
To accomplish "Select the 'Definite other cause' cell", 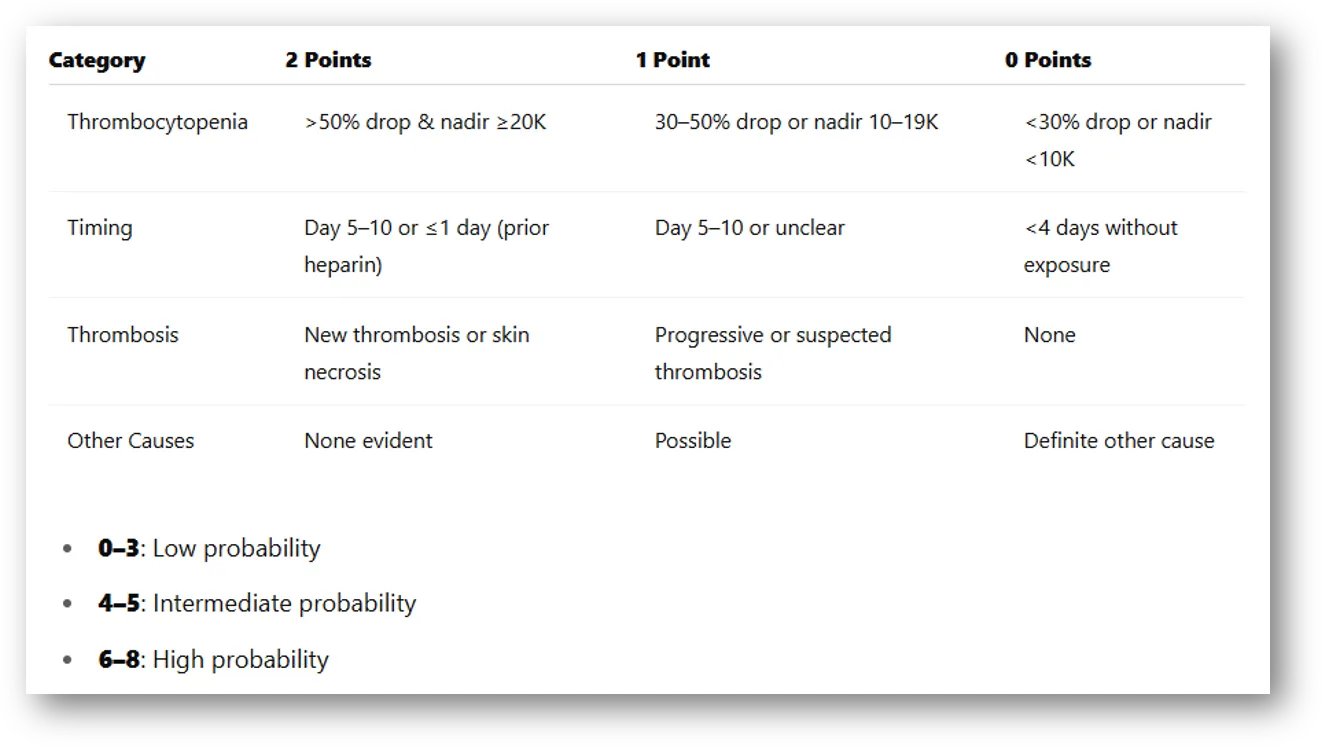I will (x=1118, y=441).
